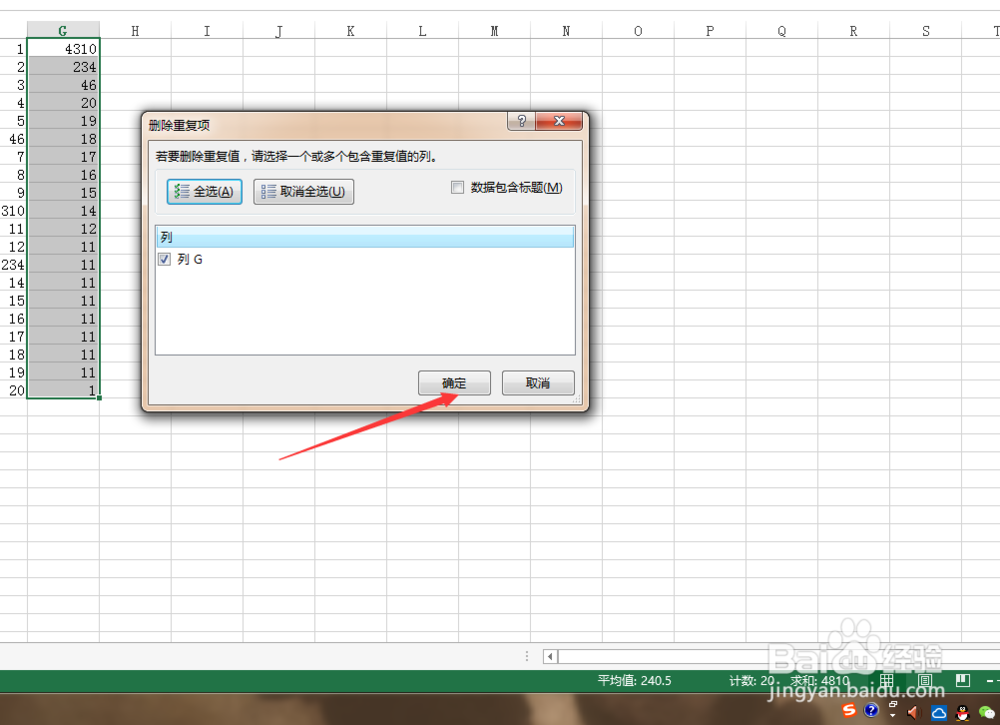Select column Q header

(782, 31)
